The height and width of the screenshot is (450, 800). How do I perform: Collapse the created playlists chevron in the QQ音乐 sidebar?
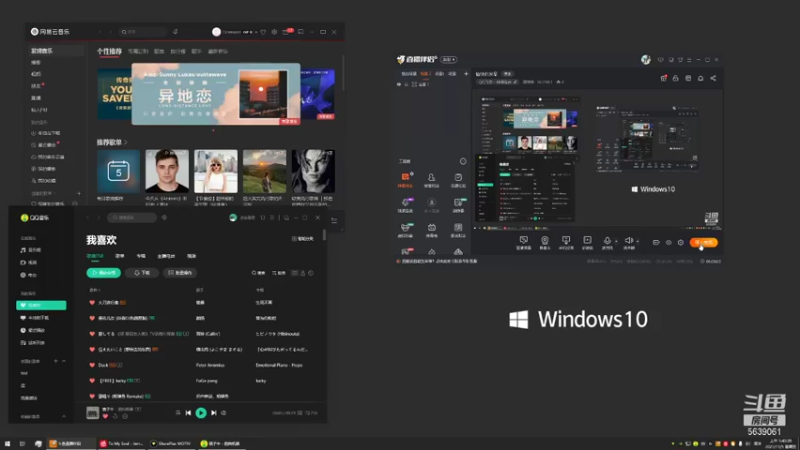[64, 361]
